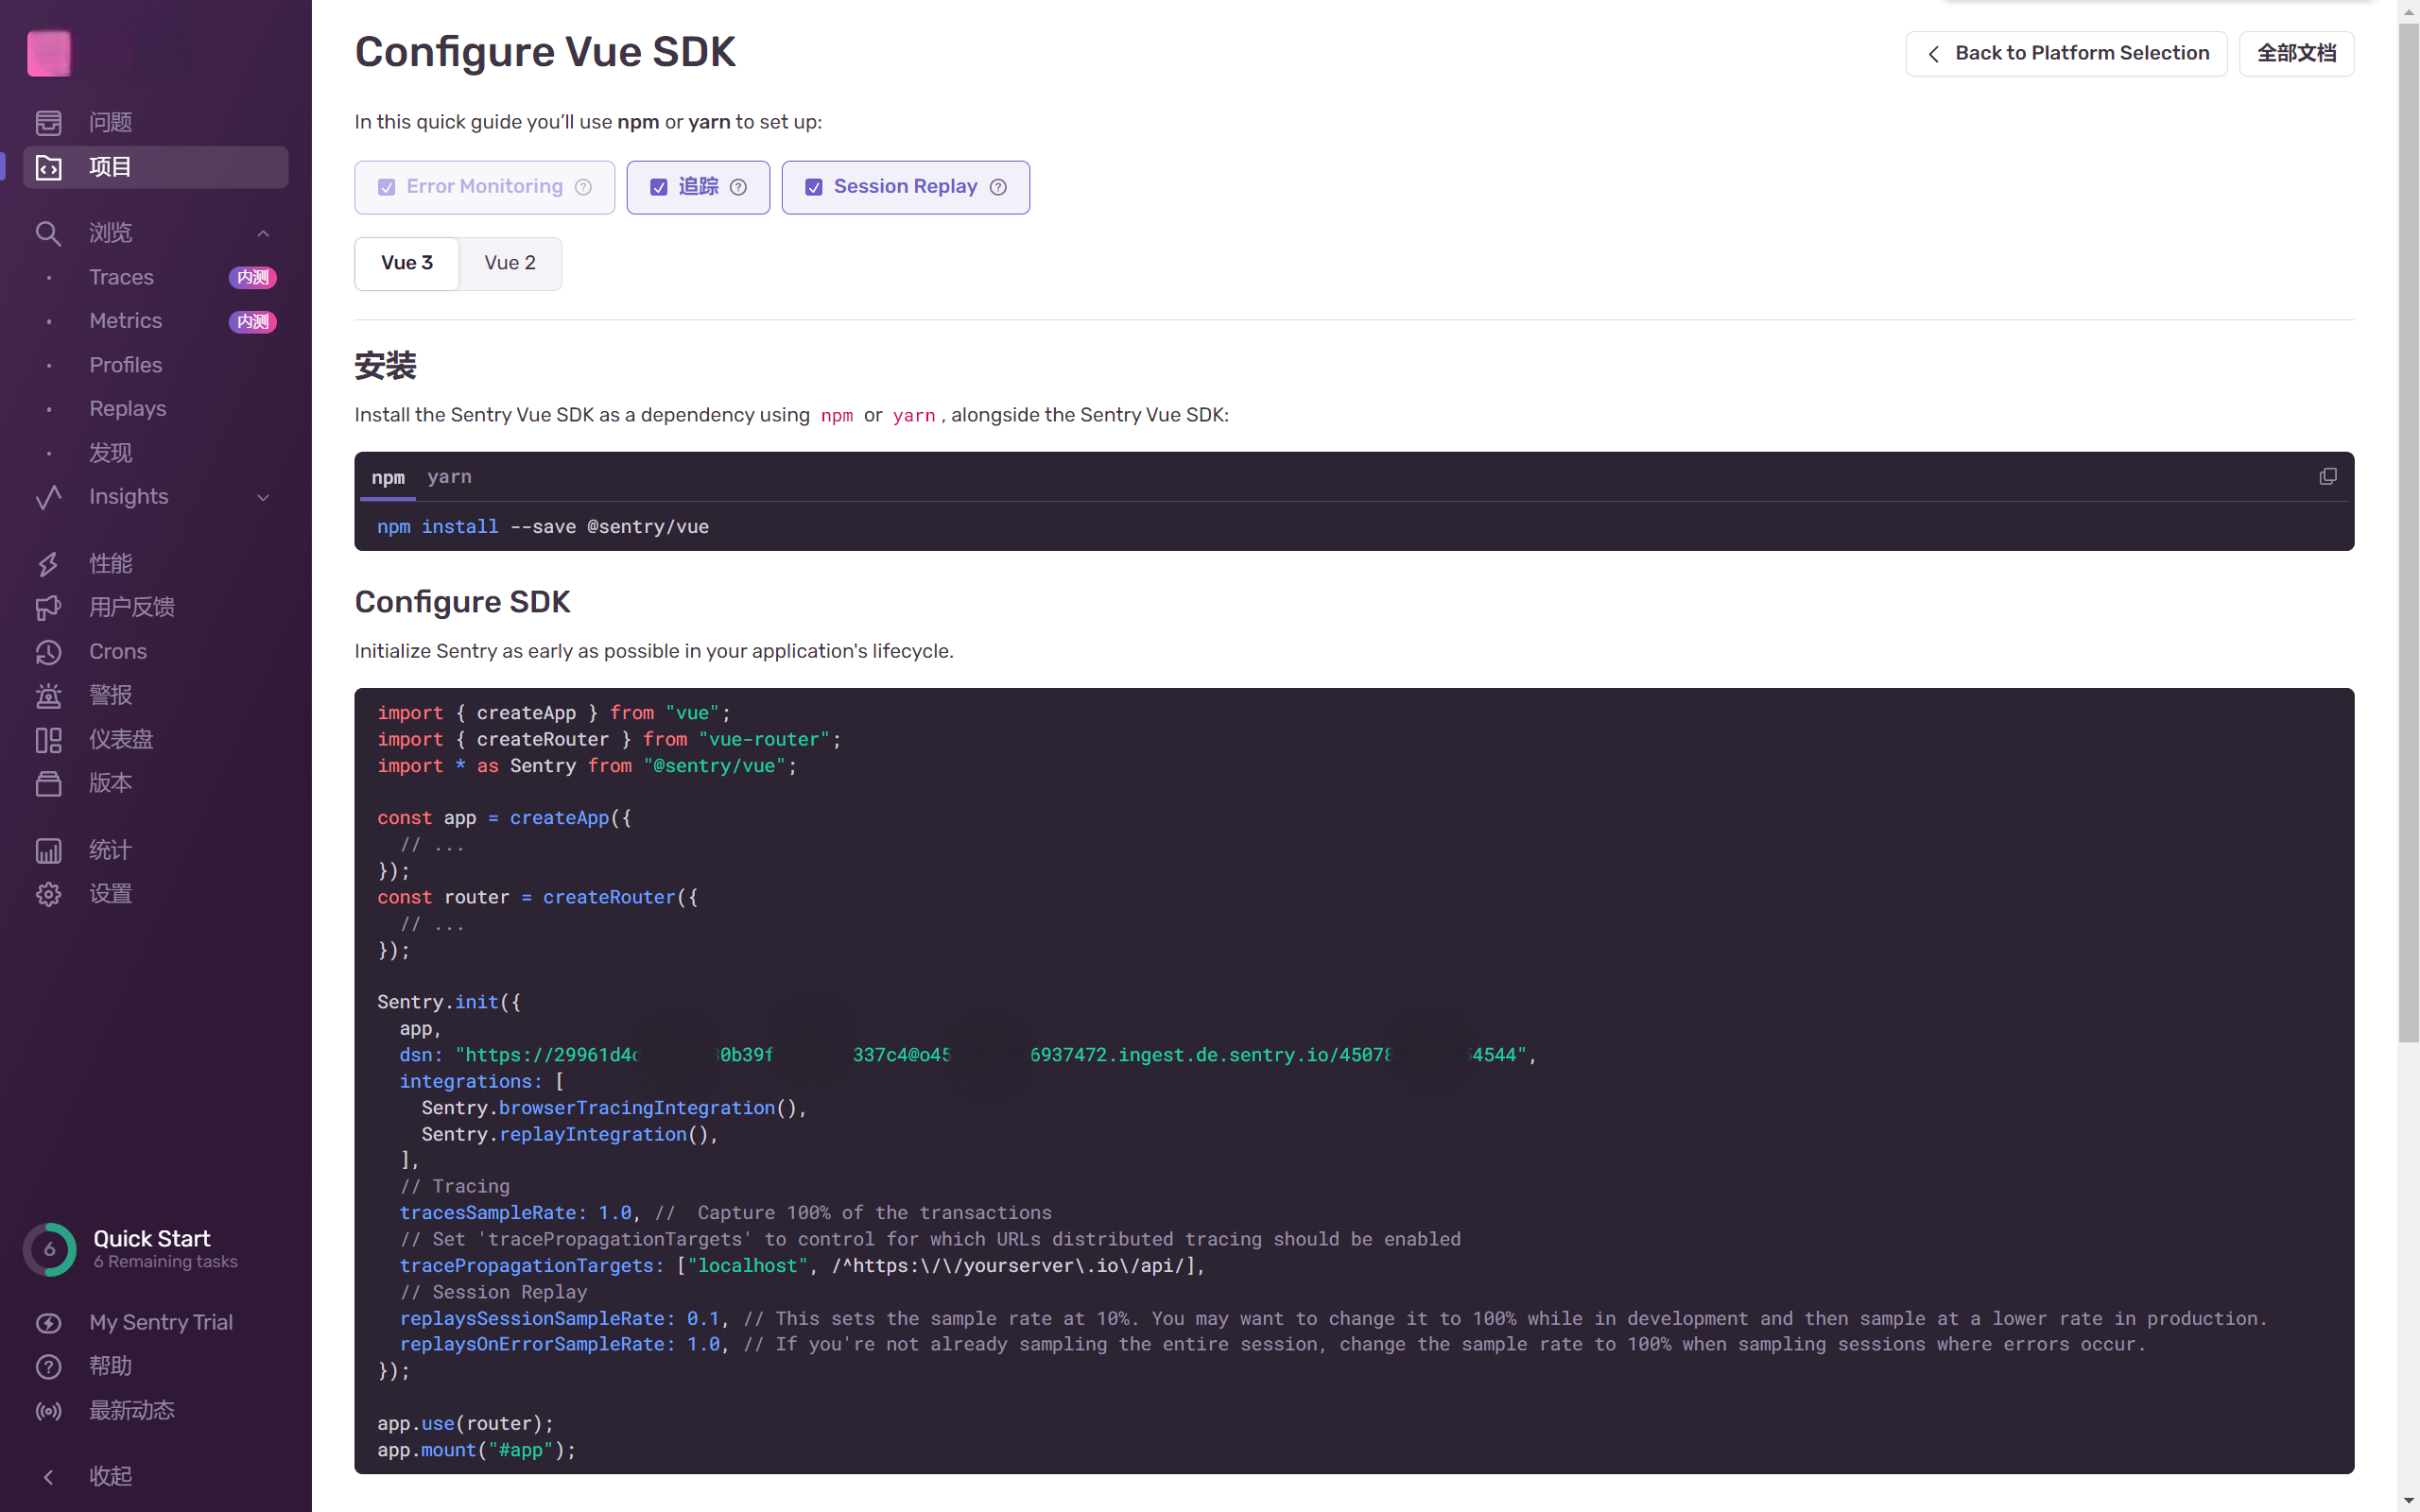Open the Performance (性能) lightning sidebar icon

click(x=48, y=564)
